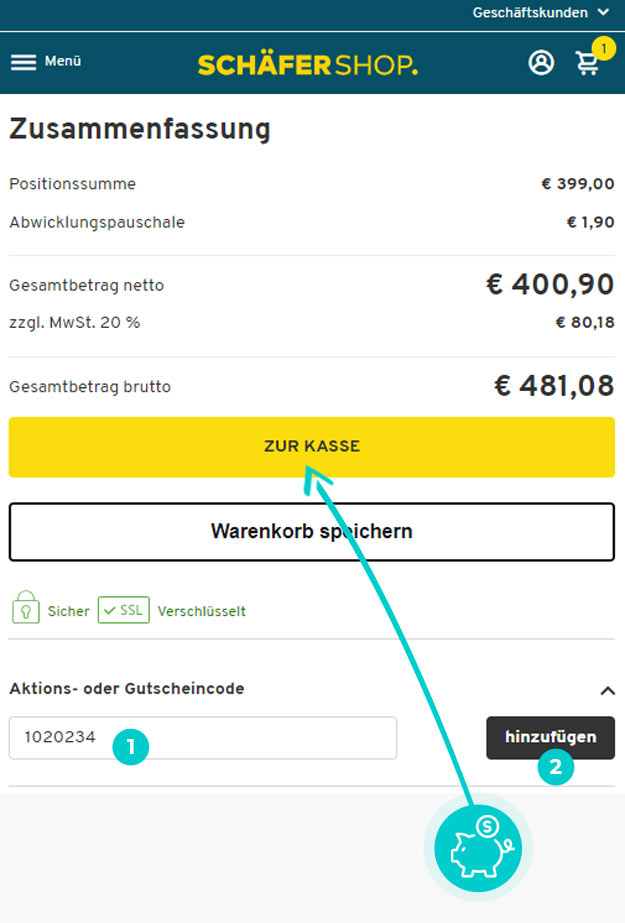The image size is (625, 923).
Task: Proceed with the ZUR KASSE button
Action: pyautogui.click(x=312, y=447)
